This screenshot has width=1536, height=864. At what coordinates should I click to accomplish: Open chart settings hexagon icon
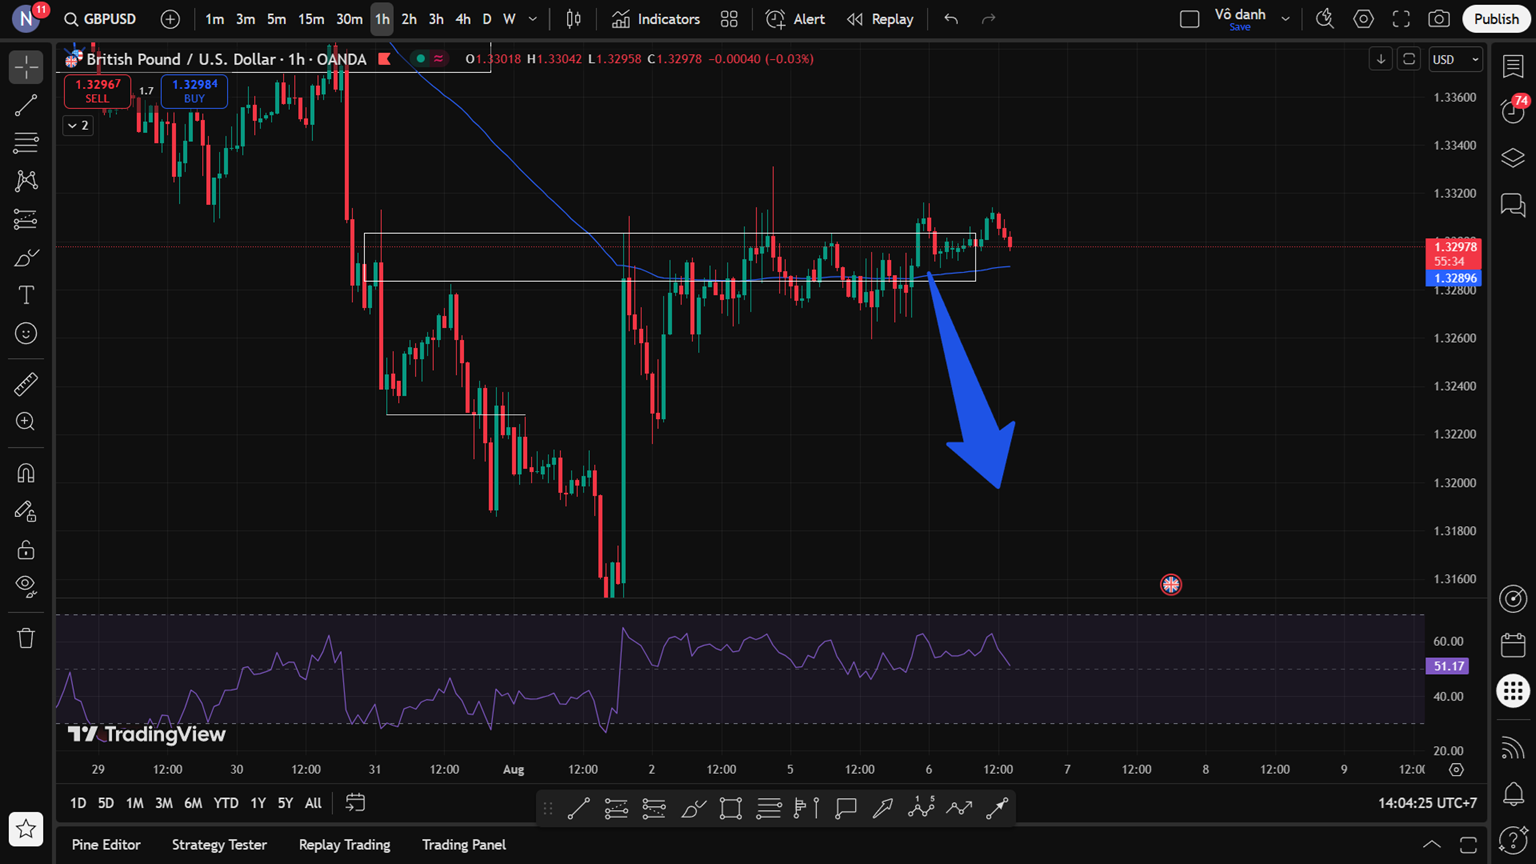click(1363, 19)
